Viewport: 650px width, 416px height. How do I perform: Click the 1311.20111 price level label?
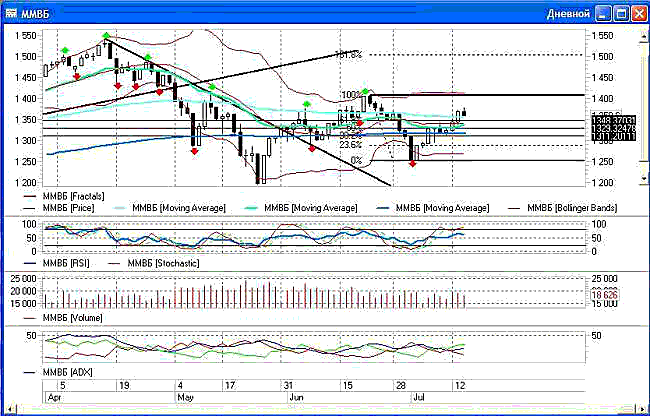[612, 137]
